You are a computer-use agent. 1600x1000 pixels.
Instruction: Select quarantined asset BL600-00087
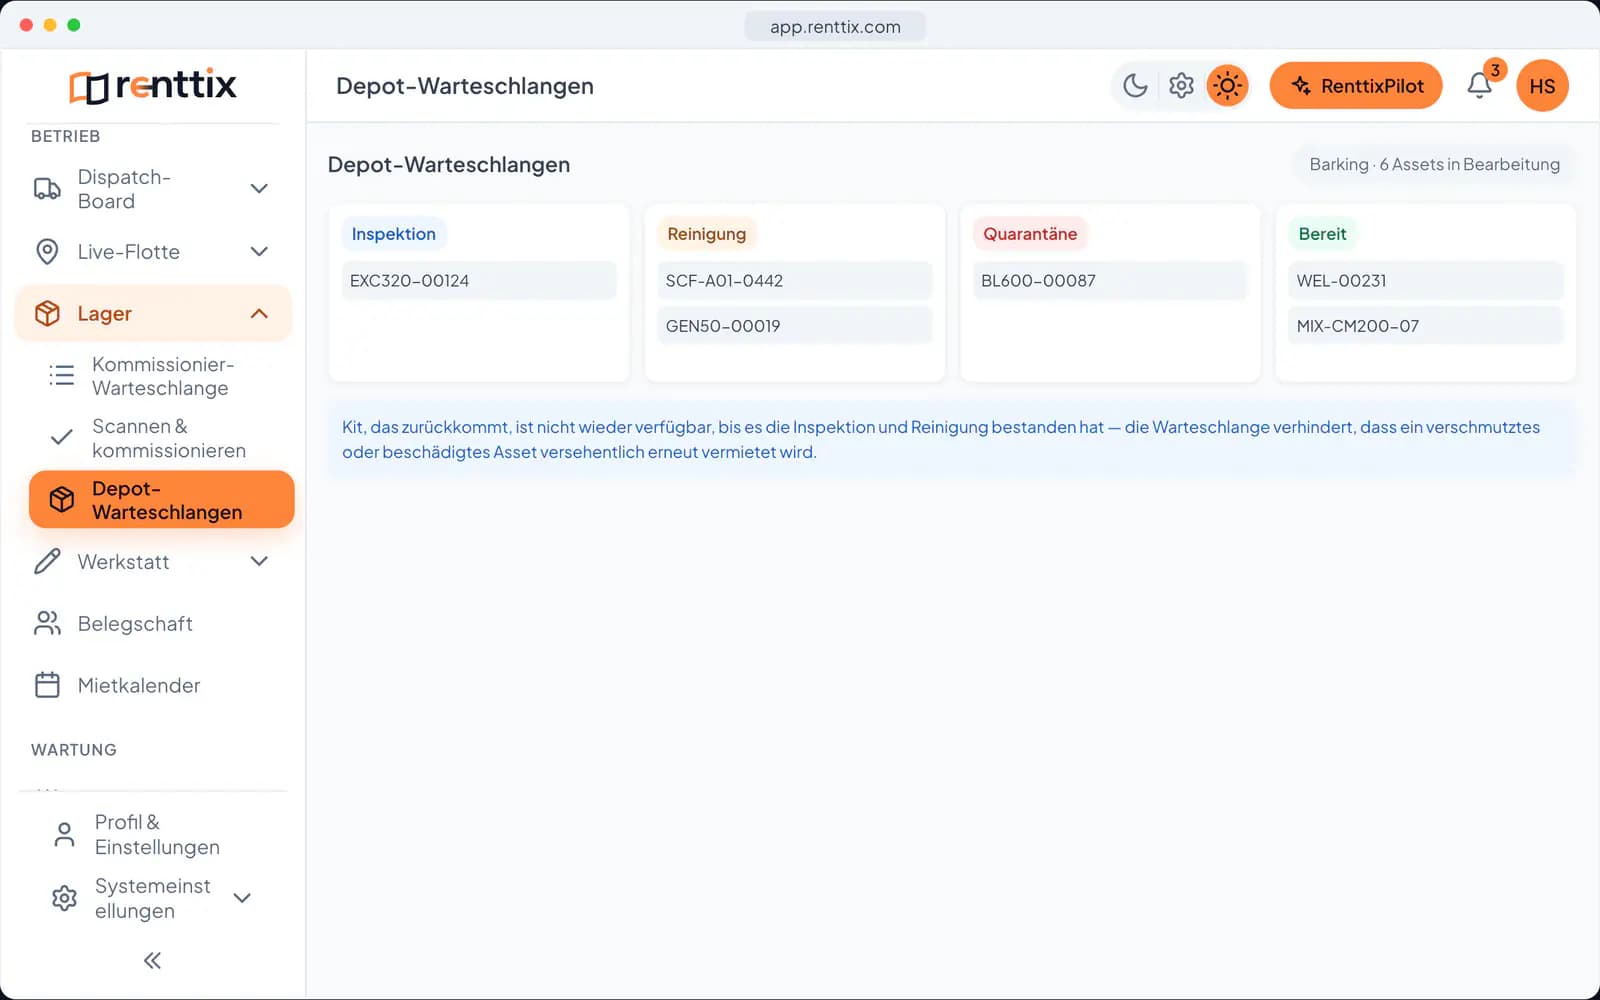point(1110,281)
